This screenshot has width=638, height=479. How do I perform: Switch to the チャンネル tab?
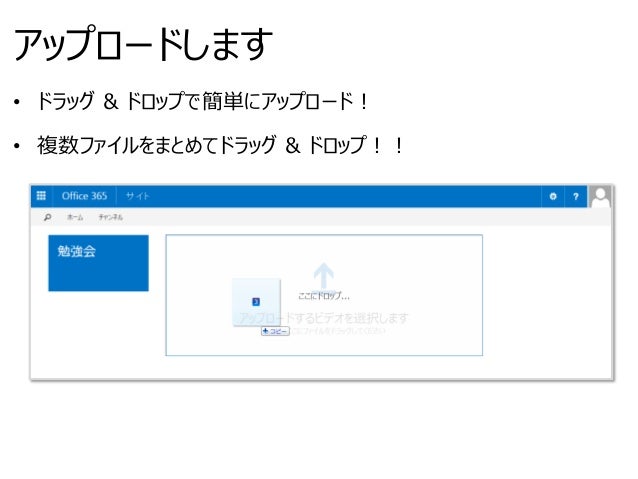click(x=110, y=217)
